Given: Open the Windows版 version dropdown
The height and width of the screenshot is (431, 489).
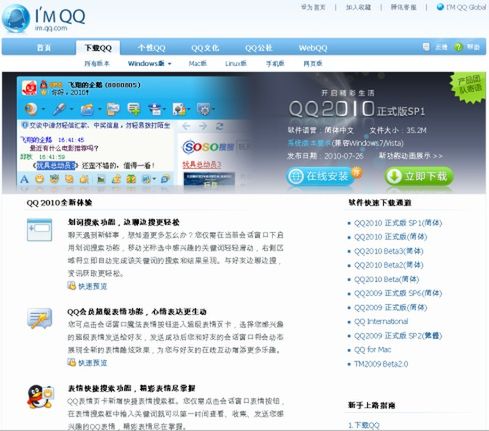Looking at the screenshot, I should point(149,63).
